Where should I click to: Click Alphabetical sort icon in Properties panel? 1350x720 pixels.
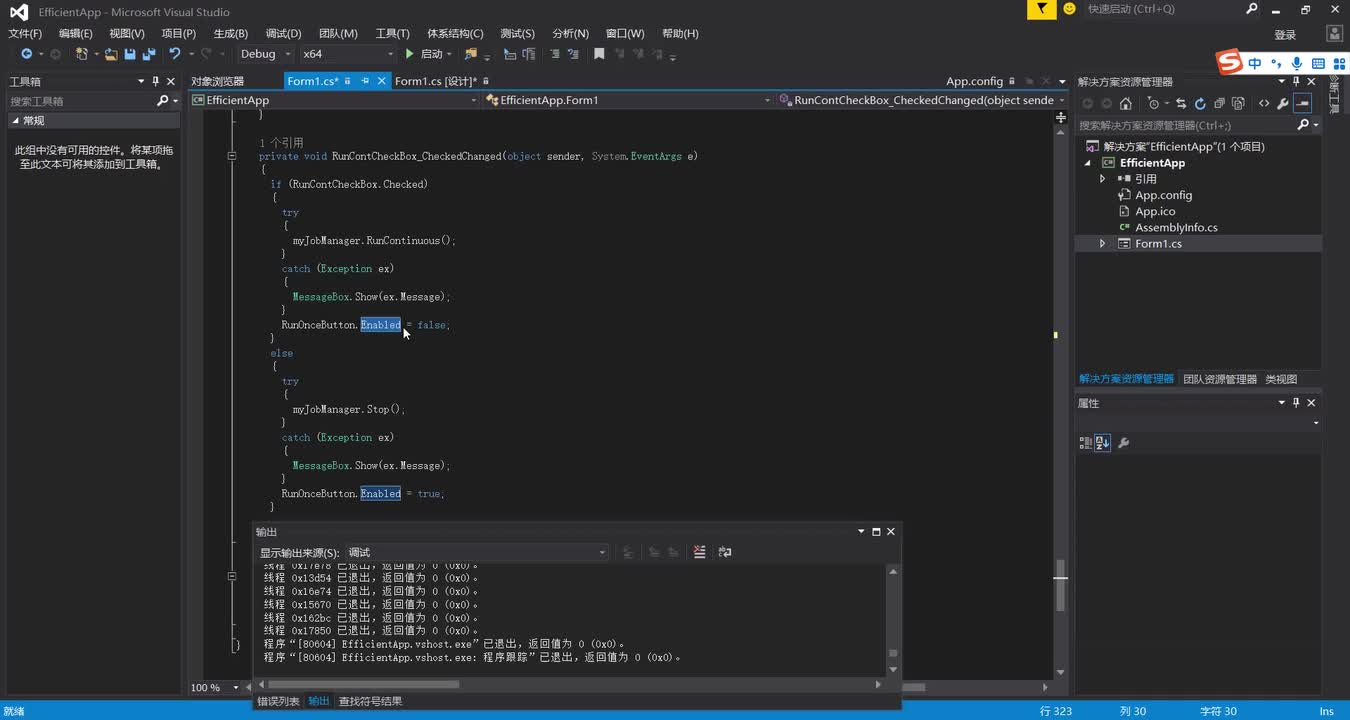pyautogui.click(x=1102, y=443)
